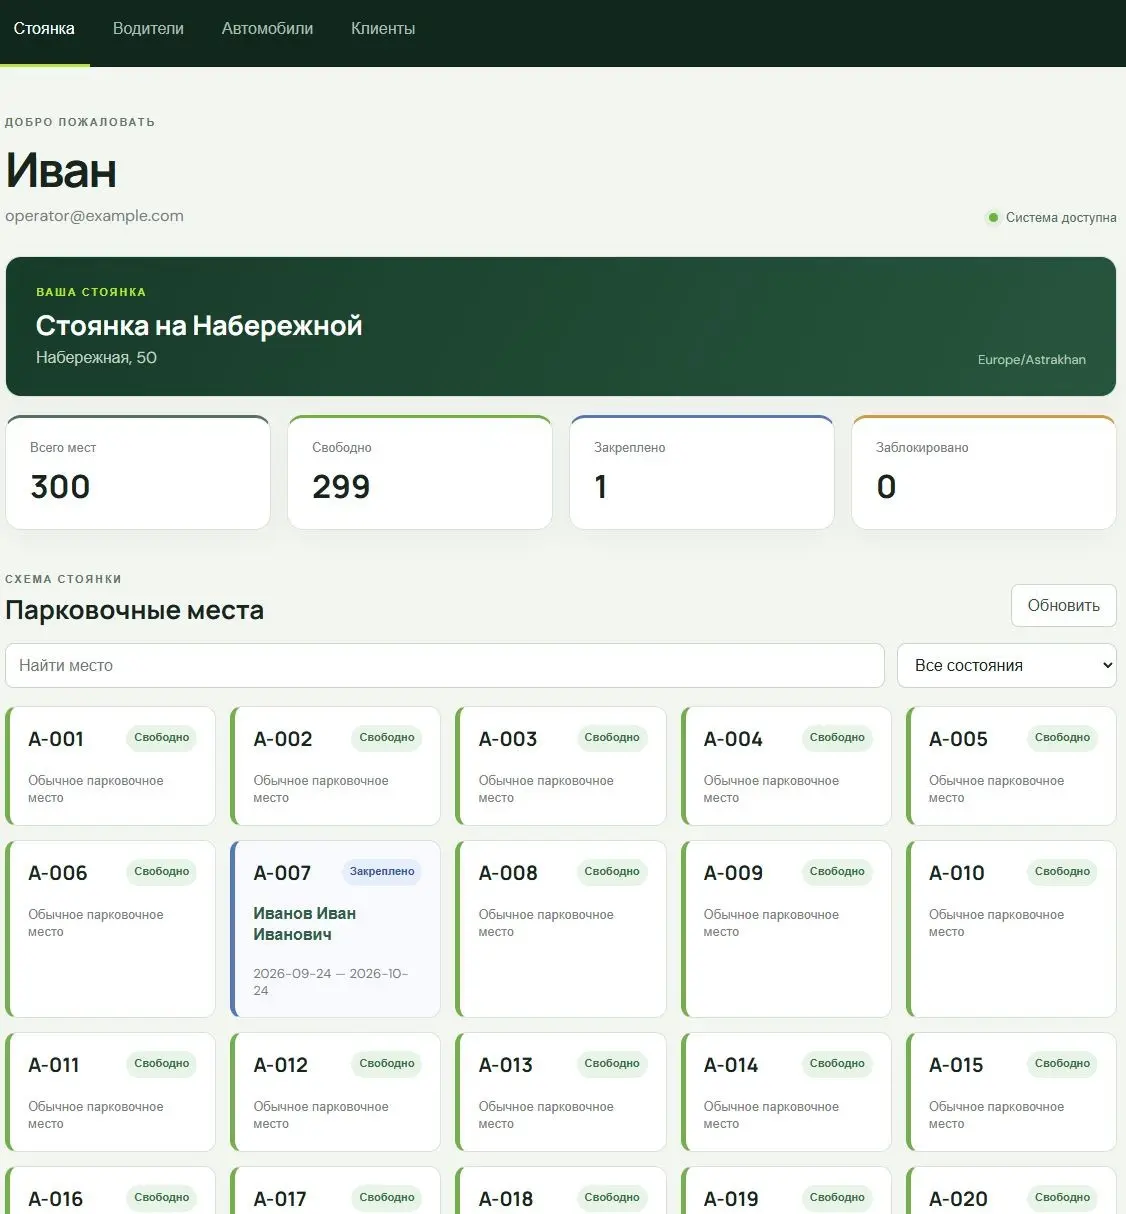Image resolution: width=1126 pixels, height=1214 pixels.
Task: Select the Заблокировано 0 stat card
Action: pos(984,472)
